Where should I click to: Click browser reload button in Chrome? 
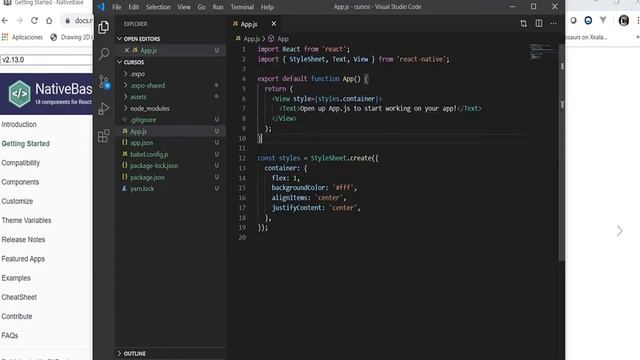(x=34, y=20)
